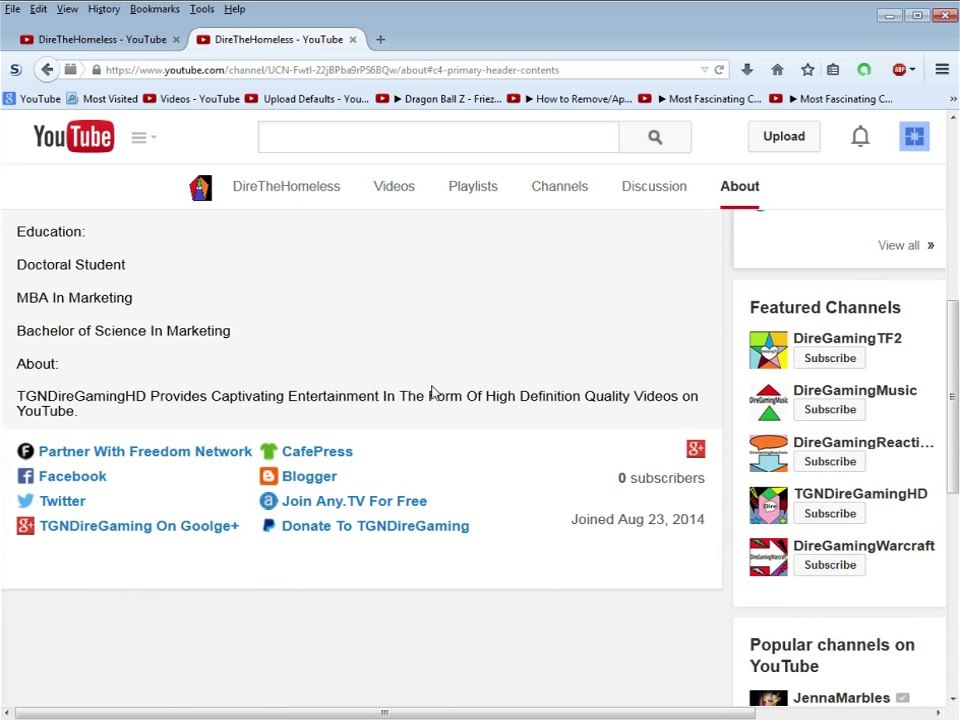This screenshot has height=720, width=960.
Task: Open Upload Defaults bookmark
Action: click(308, 99)
